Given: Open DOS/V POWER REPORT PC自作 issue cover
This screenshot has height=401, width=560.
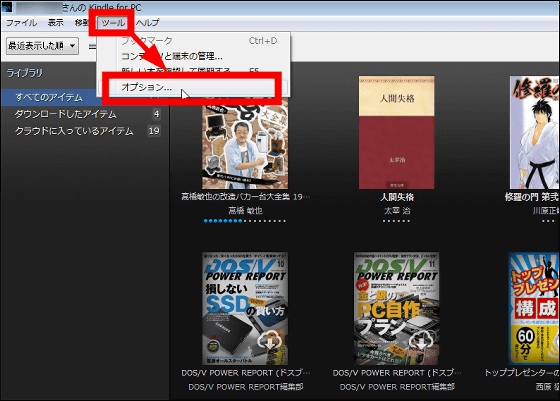Looking at the screenshot, I should click(396, 309).
